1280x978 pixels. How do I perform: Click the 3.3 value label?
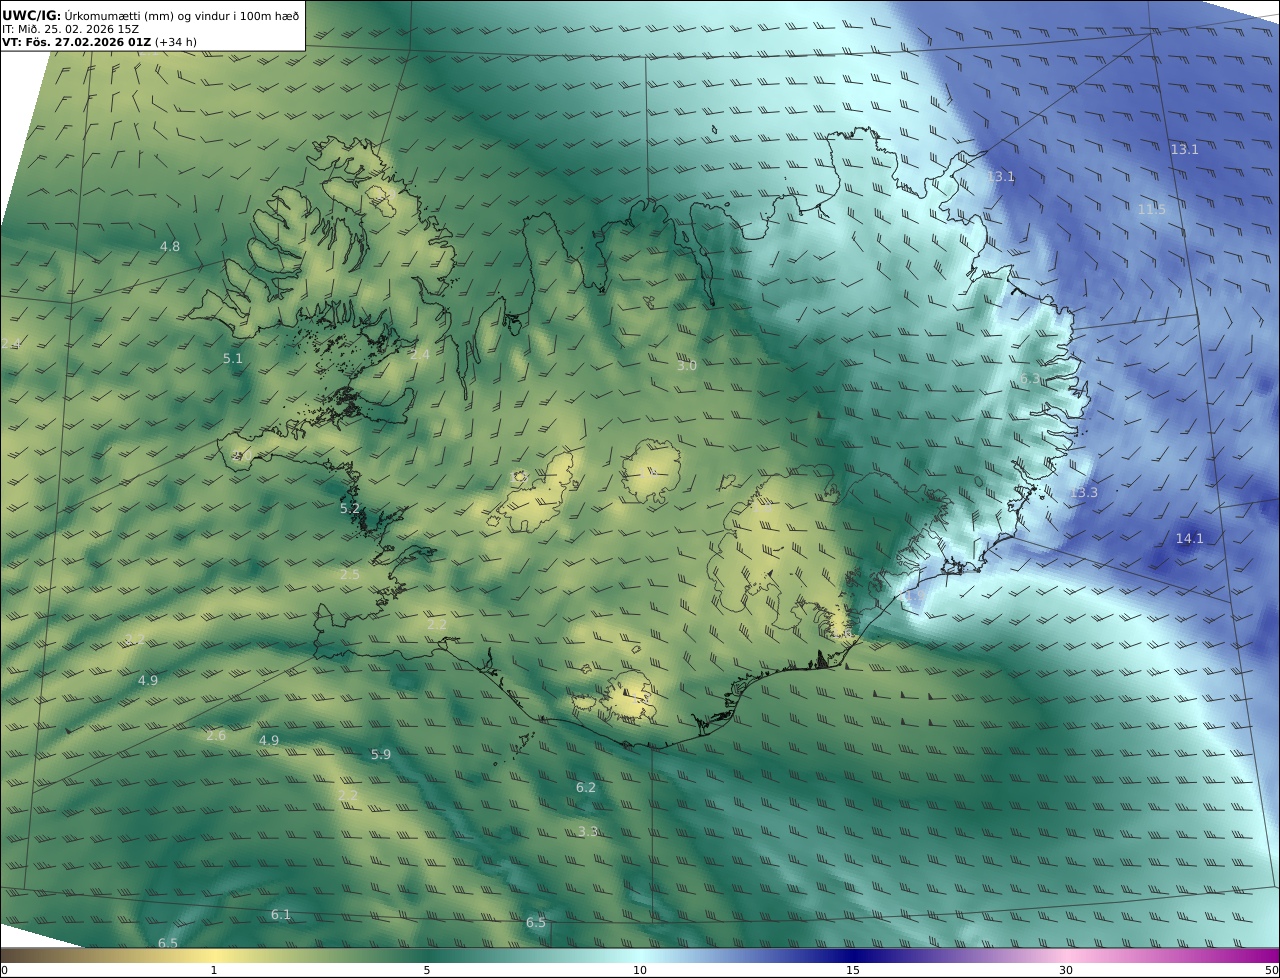pos(588,831)
